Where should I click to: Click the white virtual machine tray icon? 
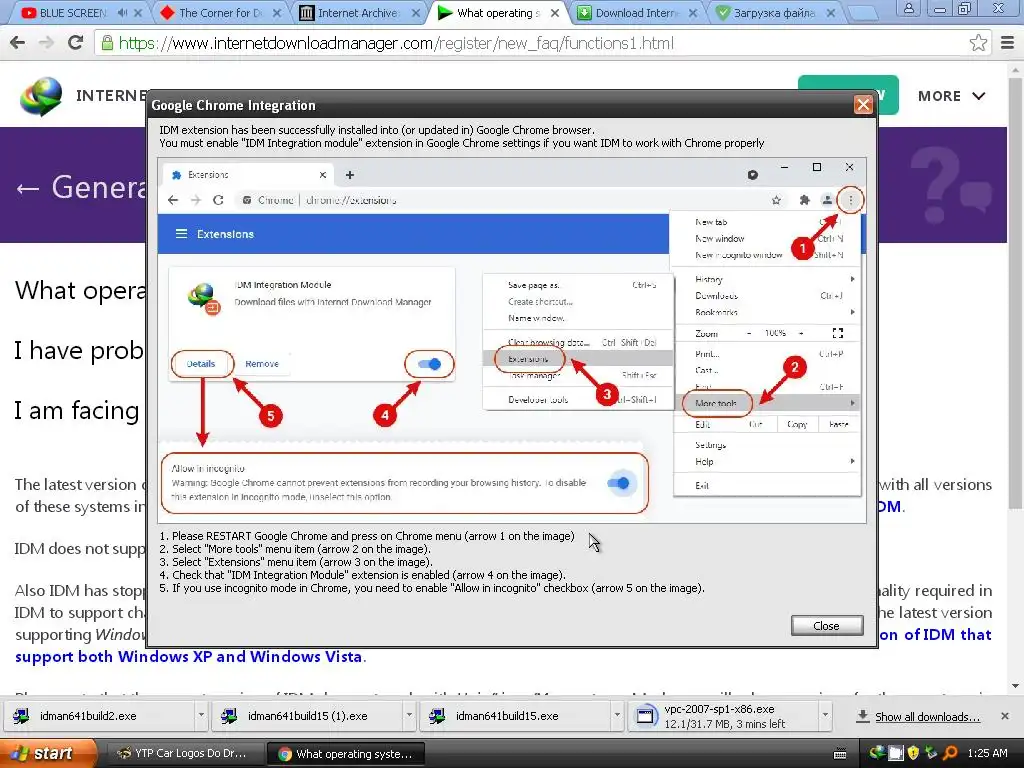point(896,753)
